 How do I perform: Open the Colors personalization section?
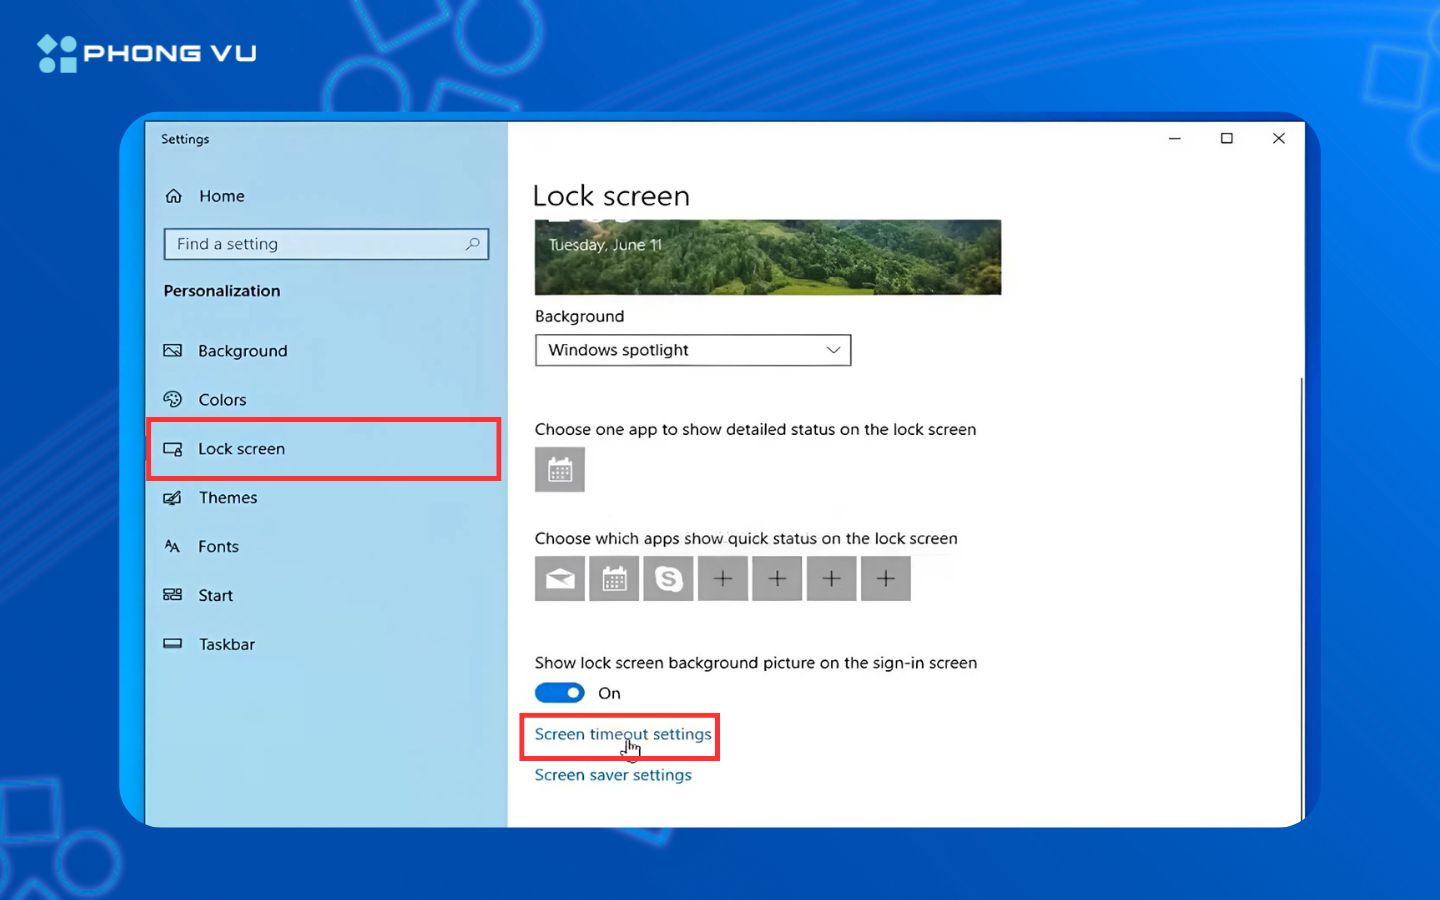tap(221, 399)
